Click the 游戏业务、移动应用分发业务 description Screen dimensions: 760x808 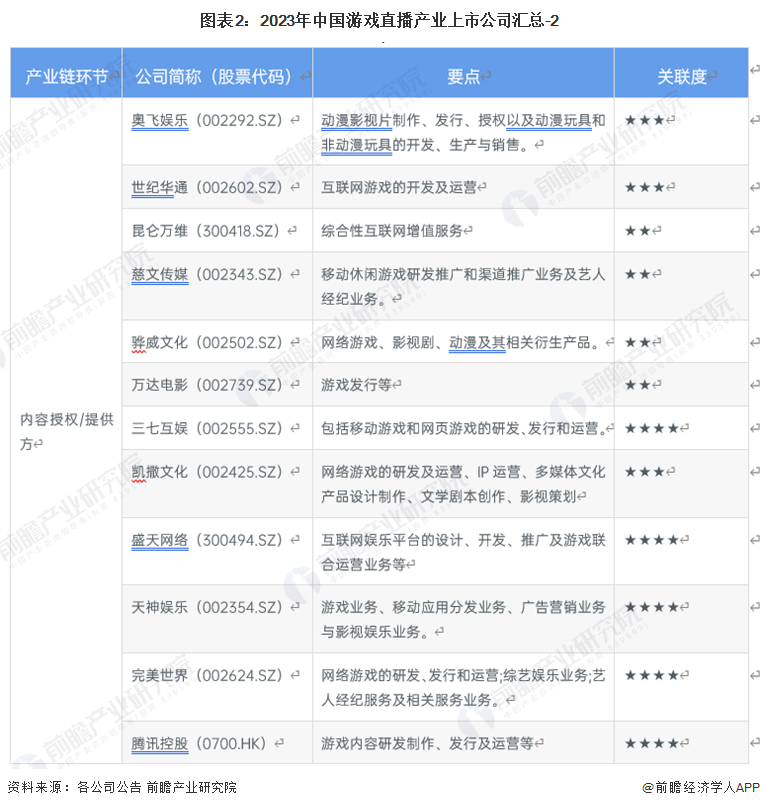(463, 619)
